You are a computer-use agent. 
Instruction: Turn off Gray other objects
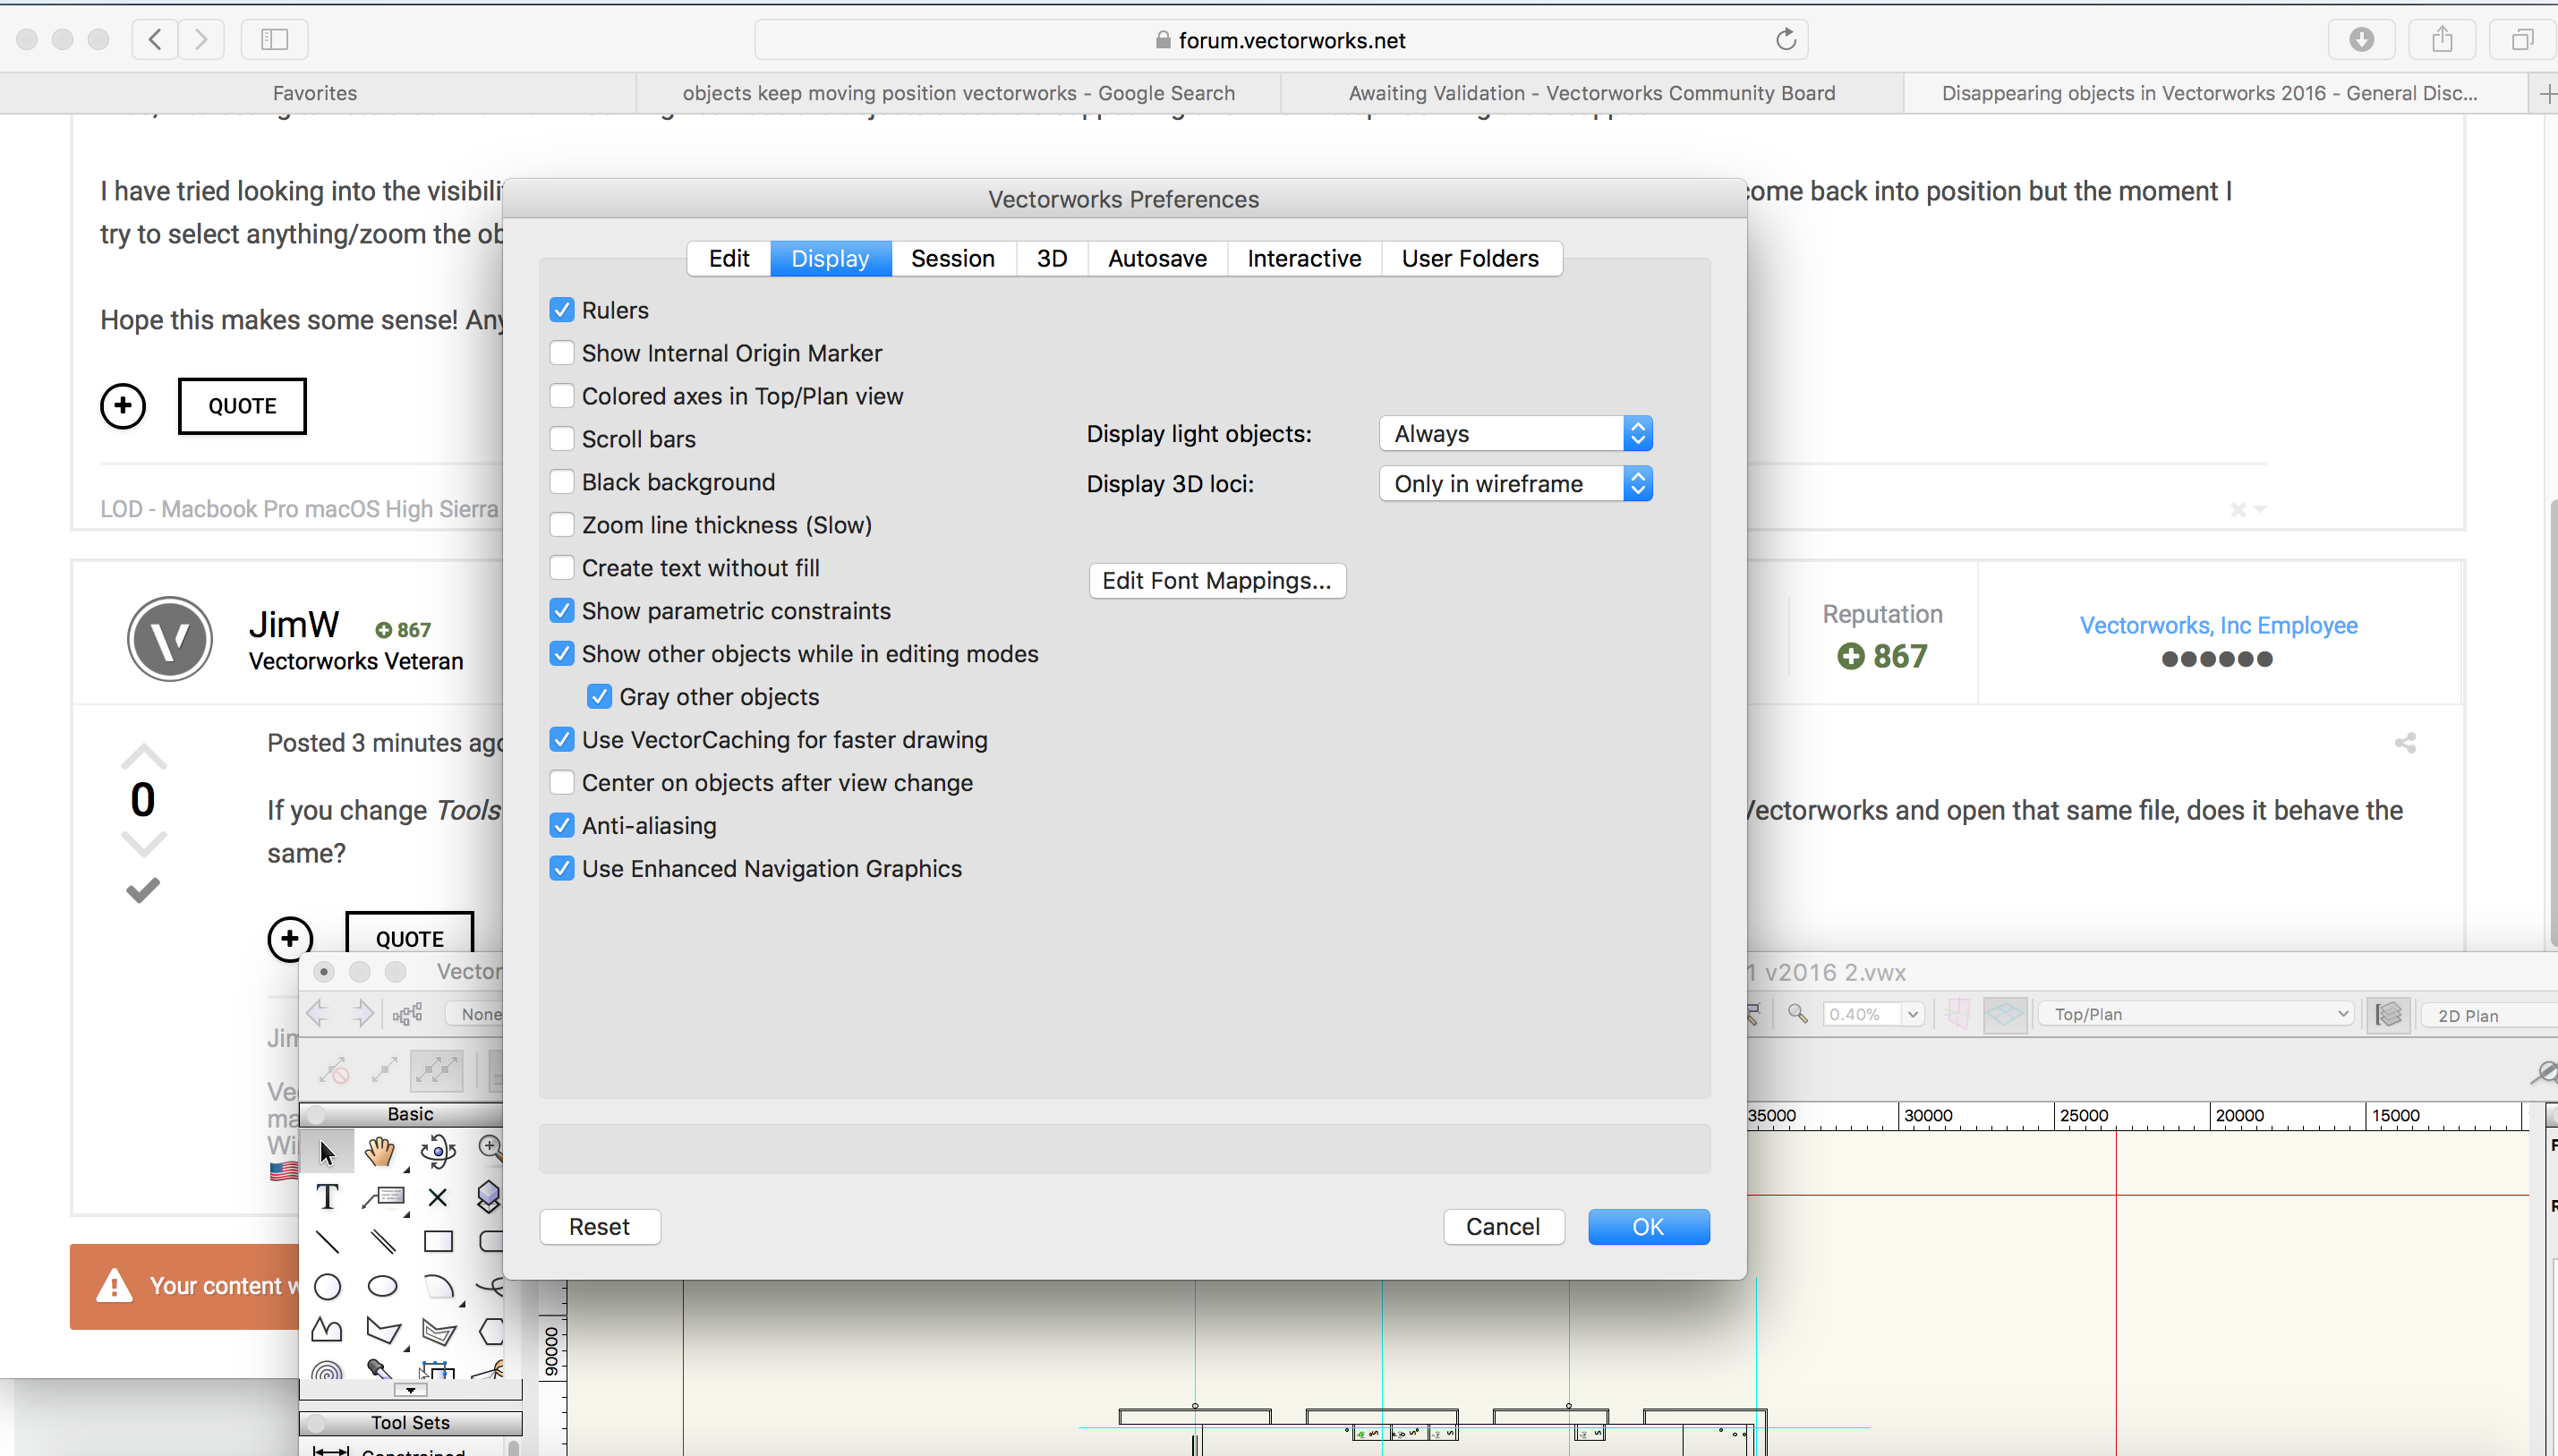tap(599, 696)
